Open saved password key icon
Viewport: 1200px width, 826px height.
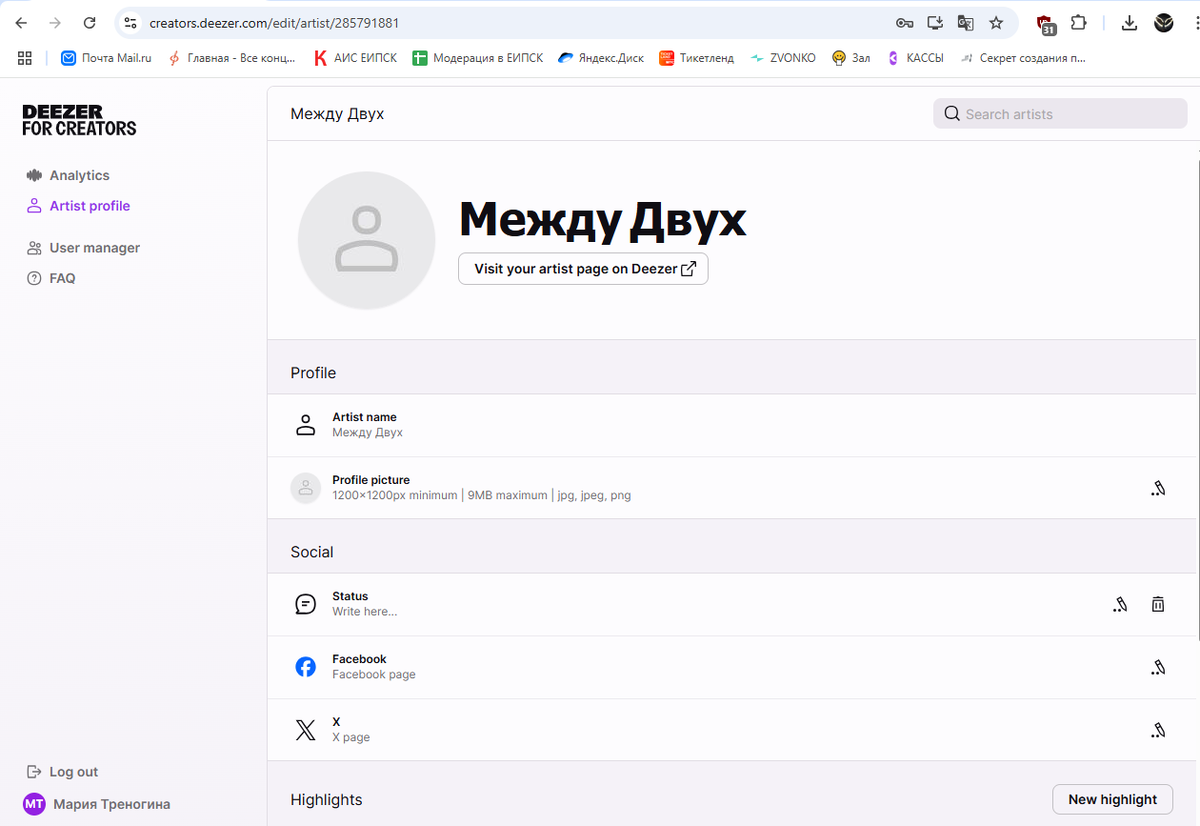point(904,22)
